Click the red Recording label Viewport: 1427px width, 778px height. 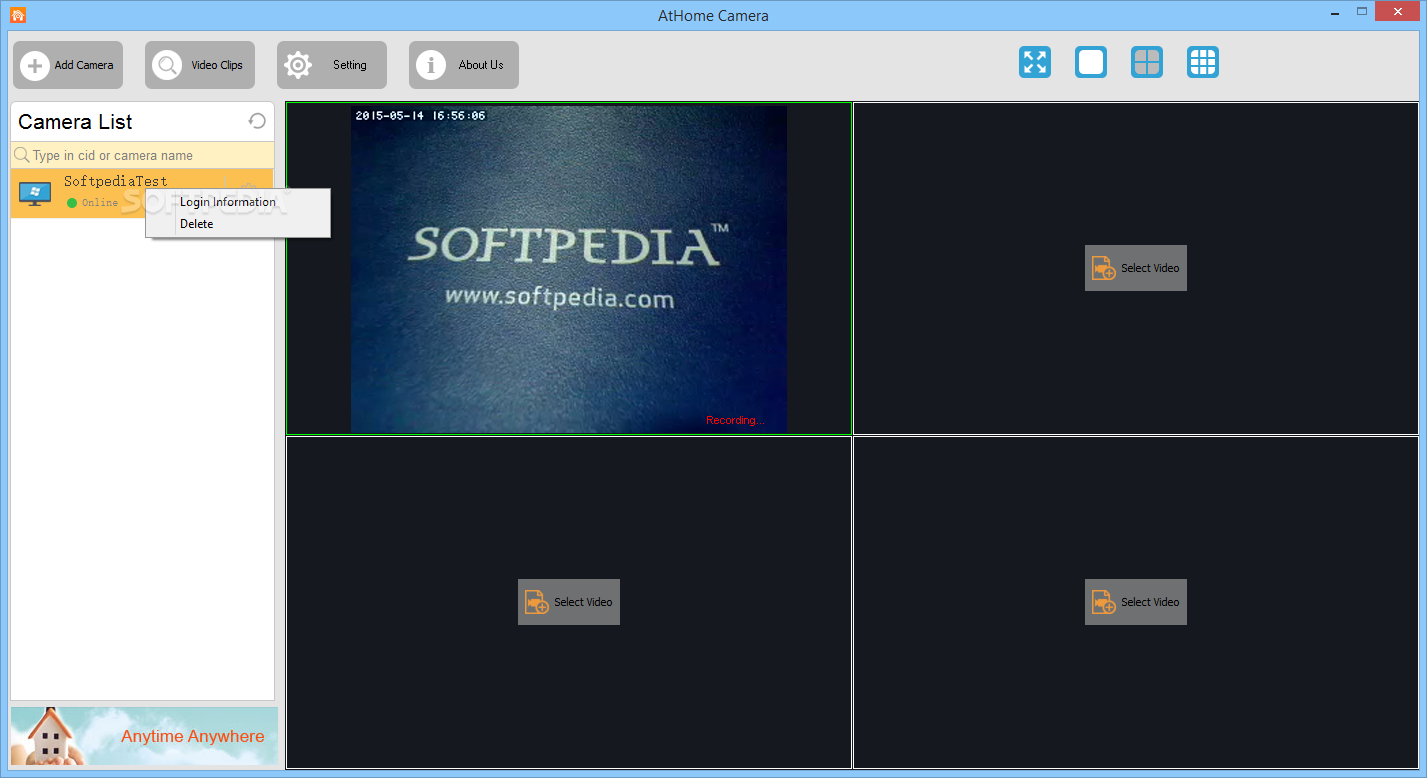point(735,420)
